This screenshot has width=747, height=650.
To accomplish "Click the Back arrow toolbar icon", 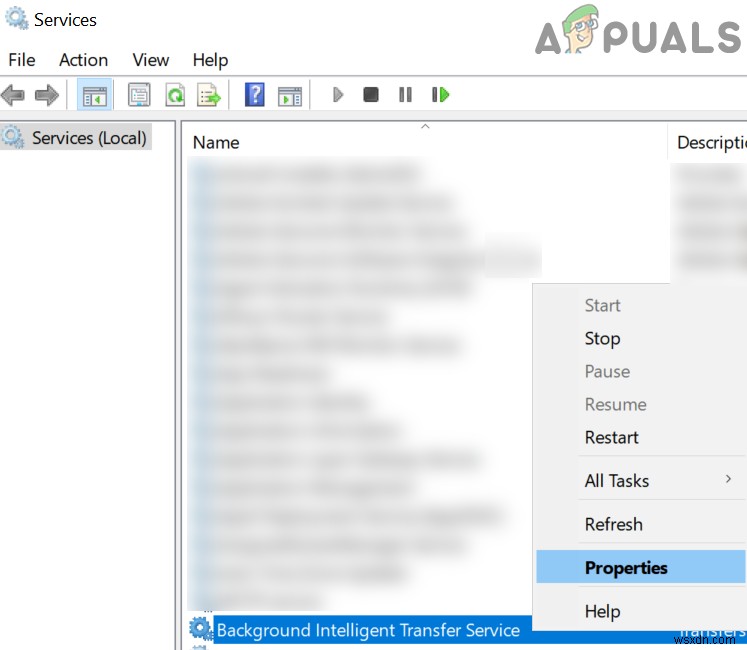I will pos(13,95).
